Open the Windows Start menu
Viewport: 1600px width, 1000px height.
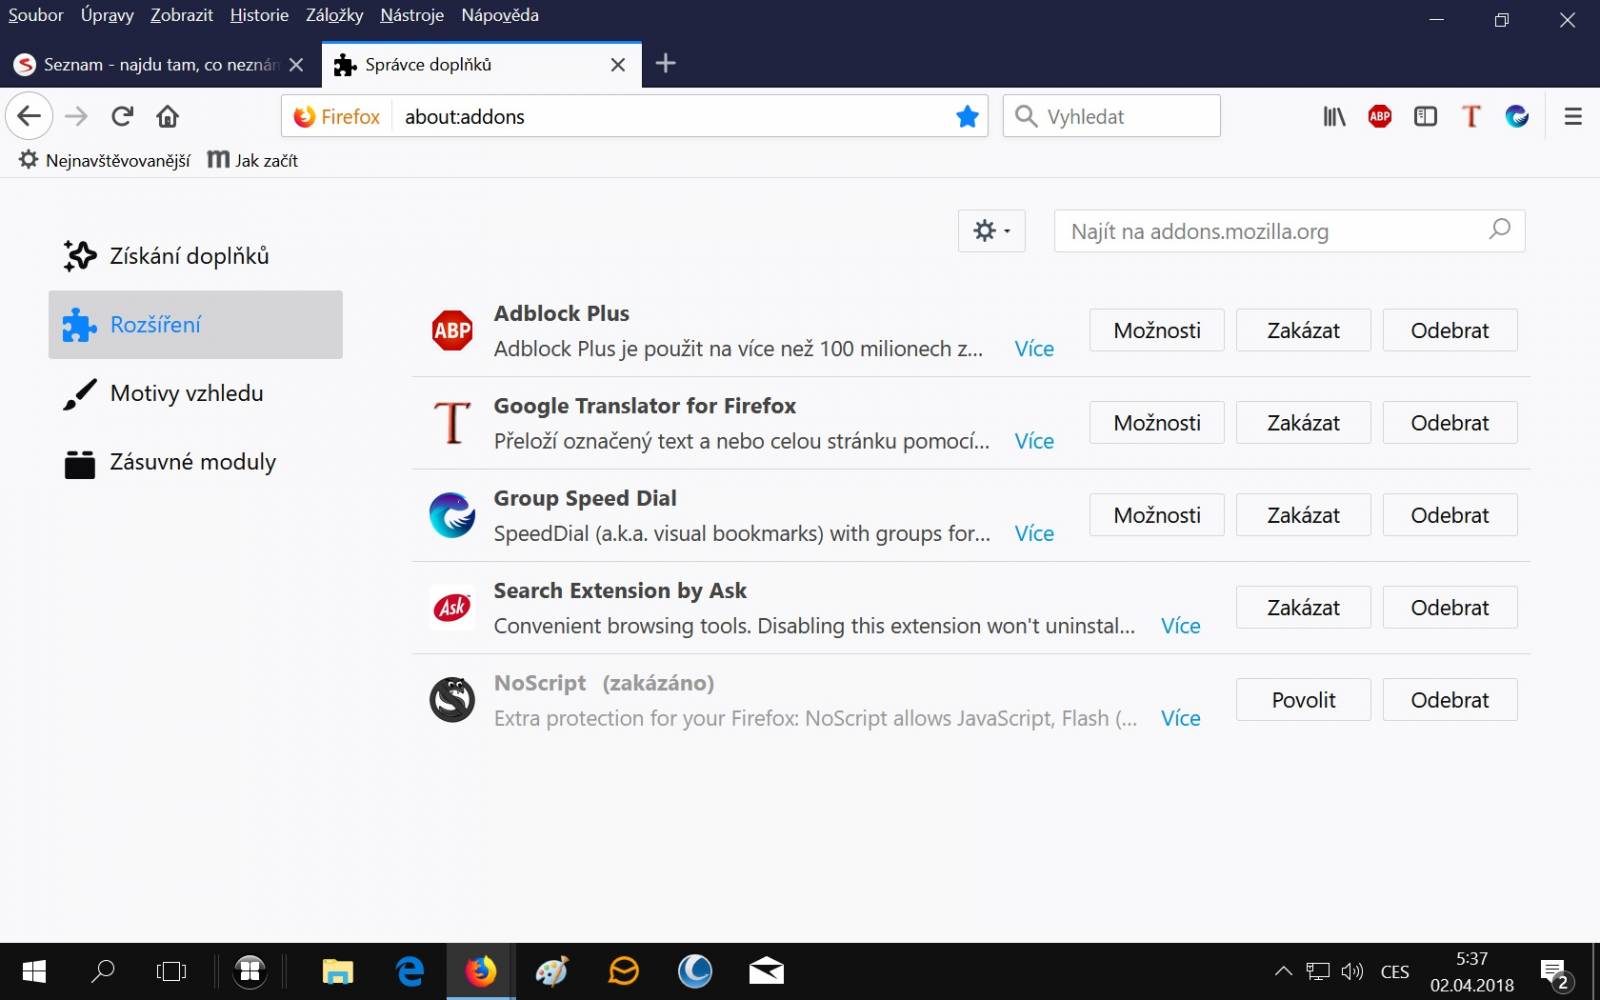click(34, 971)
